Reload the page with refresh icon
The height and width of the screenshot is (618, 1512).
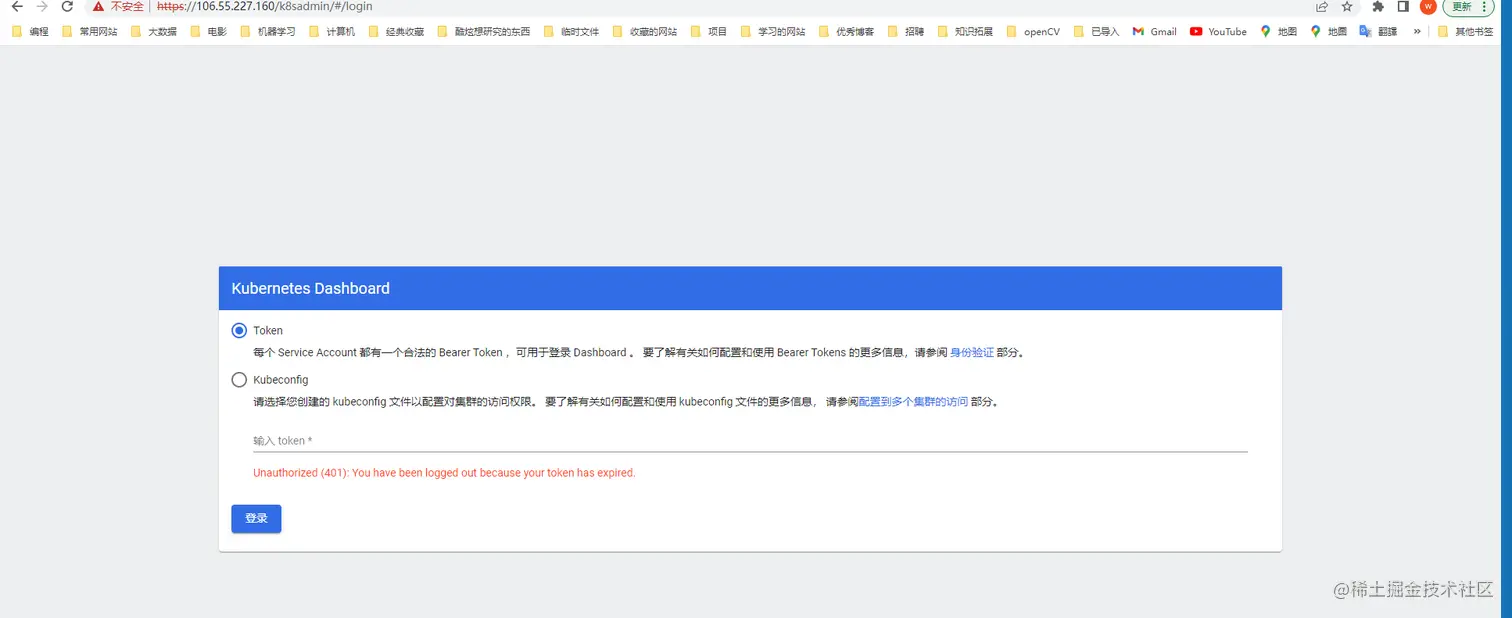(x=68, y=6)
